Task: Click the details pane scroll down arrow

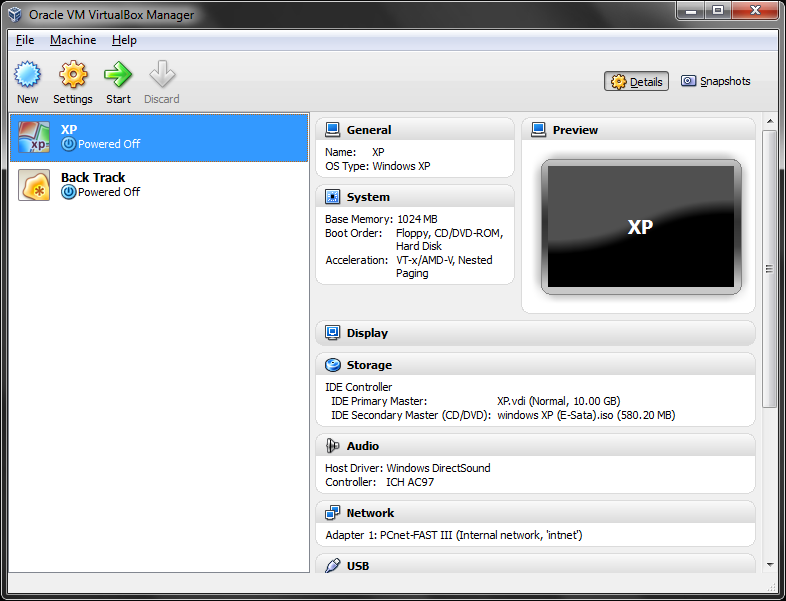Action: point(769,565)
